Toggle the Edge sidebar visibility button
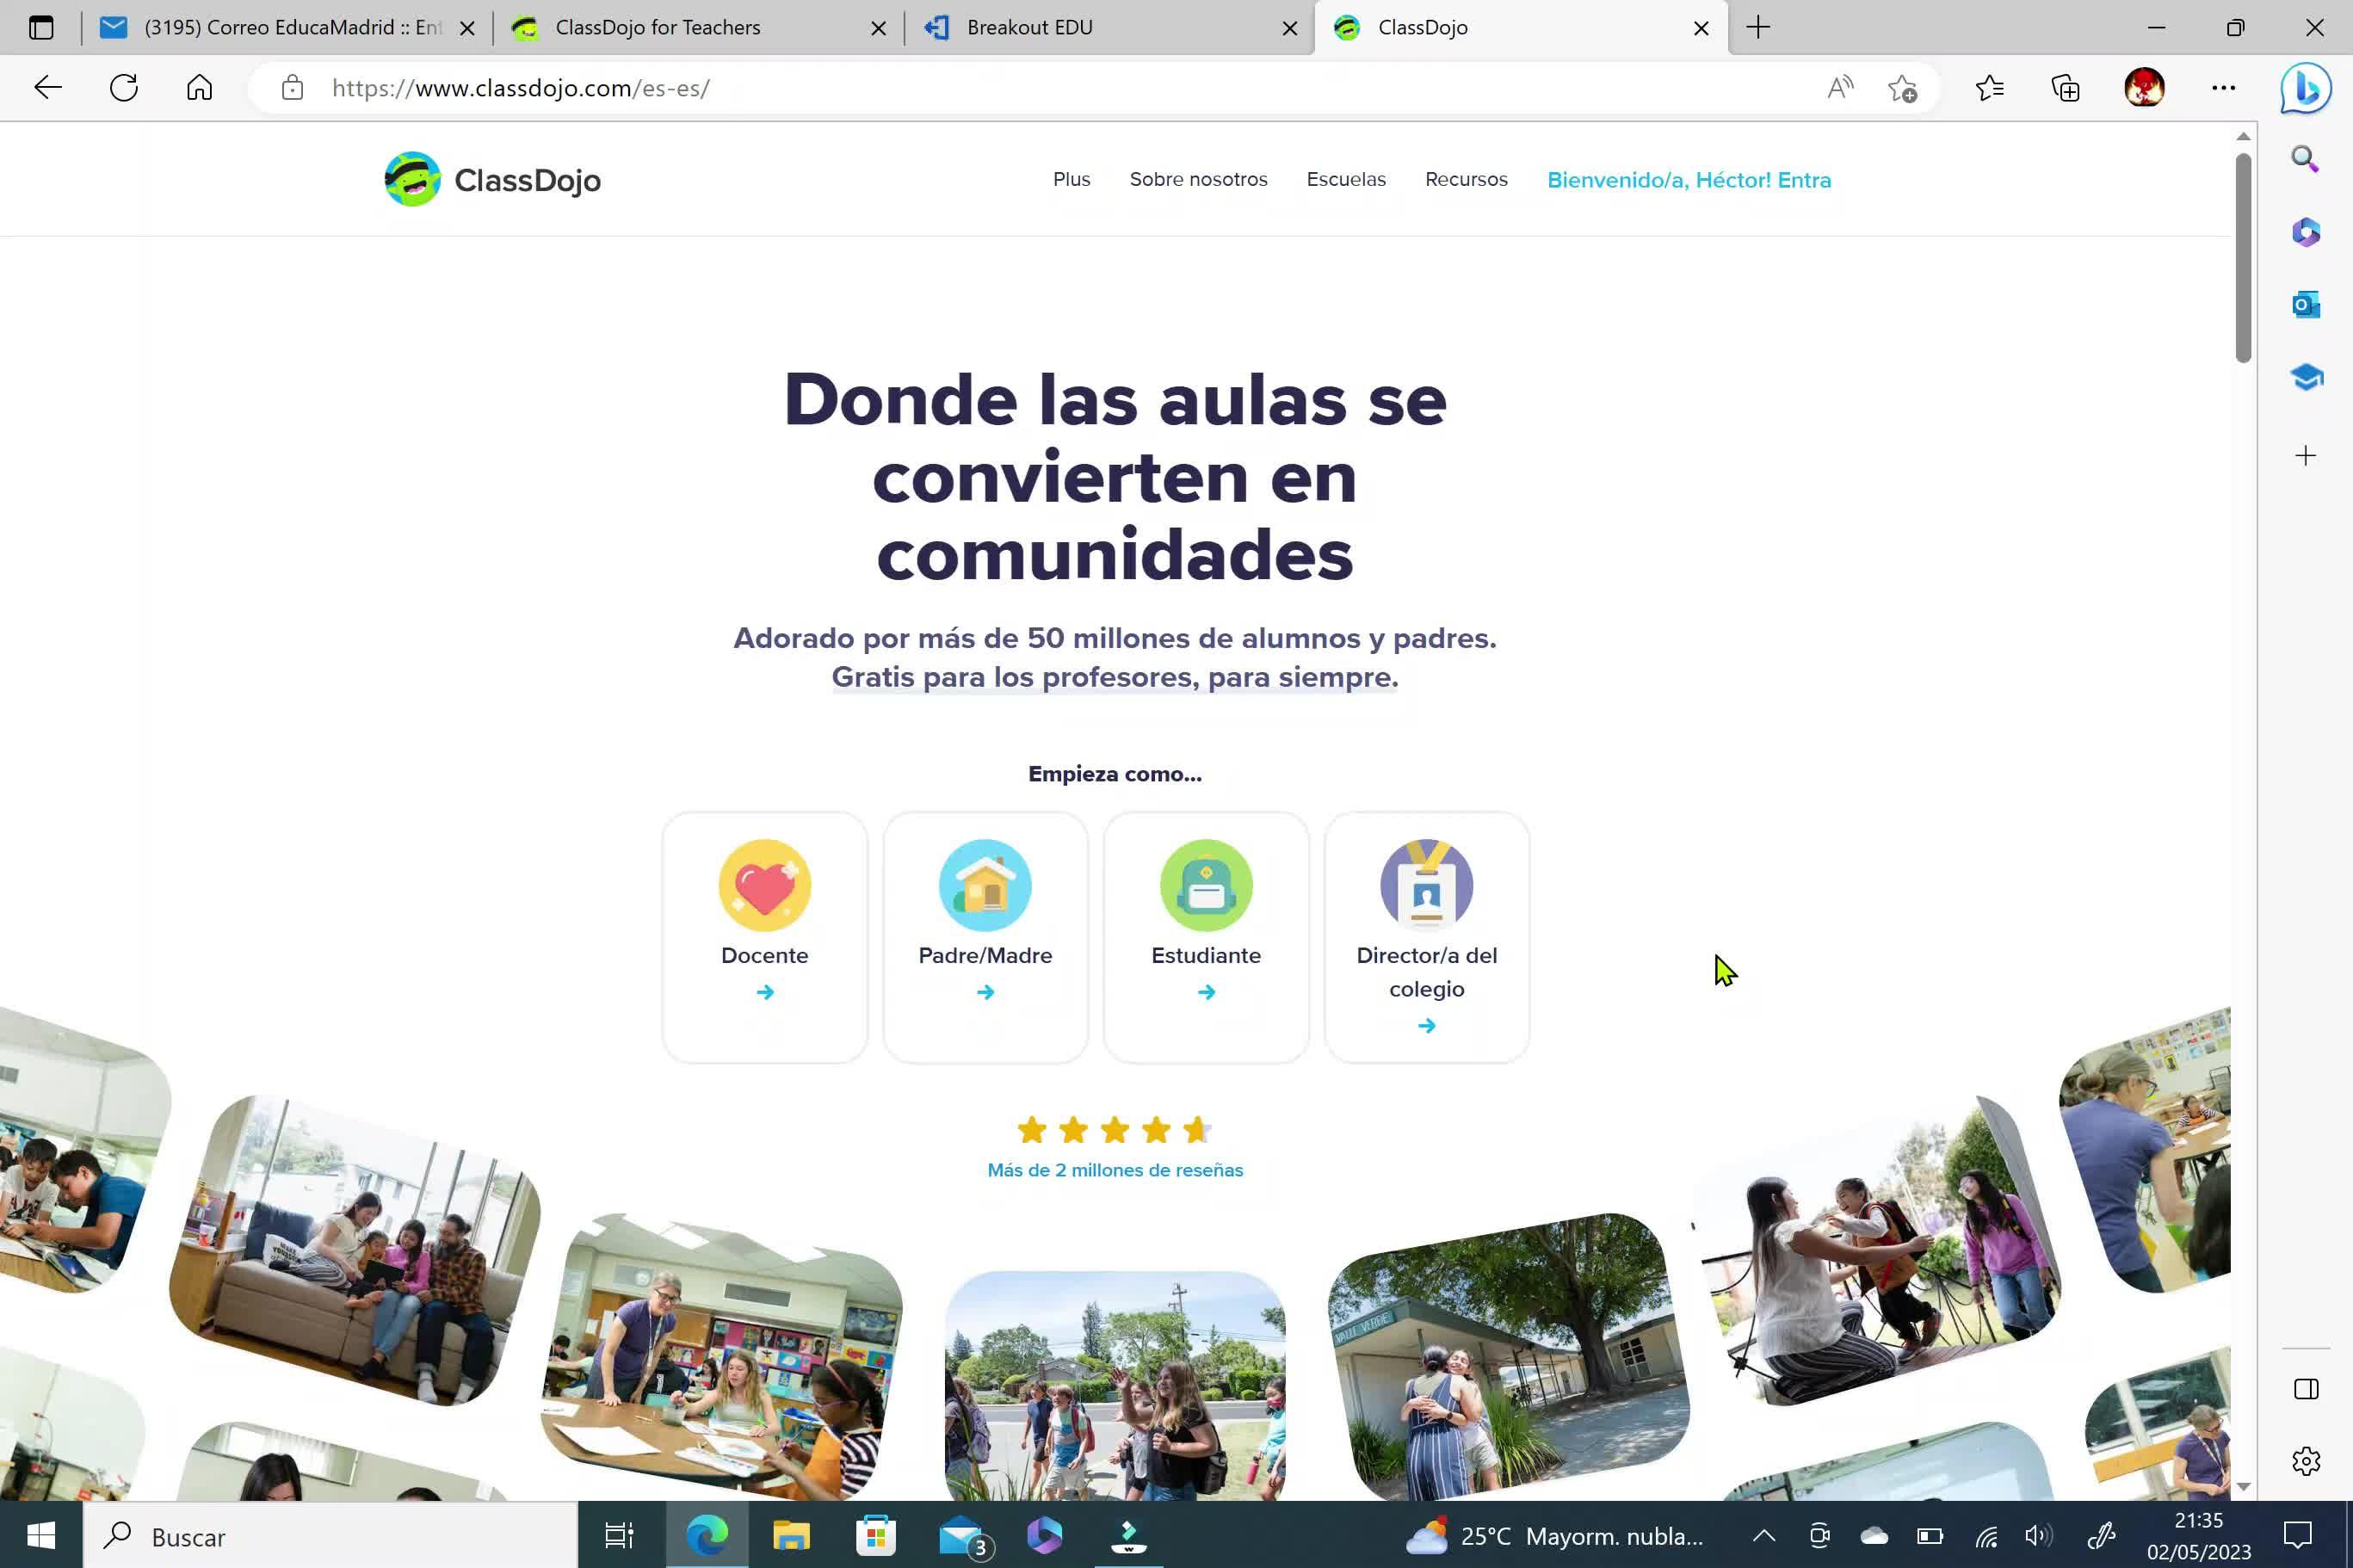2353x1568 pixels. 2305,1389
